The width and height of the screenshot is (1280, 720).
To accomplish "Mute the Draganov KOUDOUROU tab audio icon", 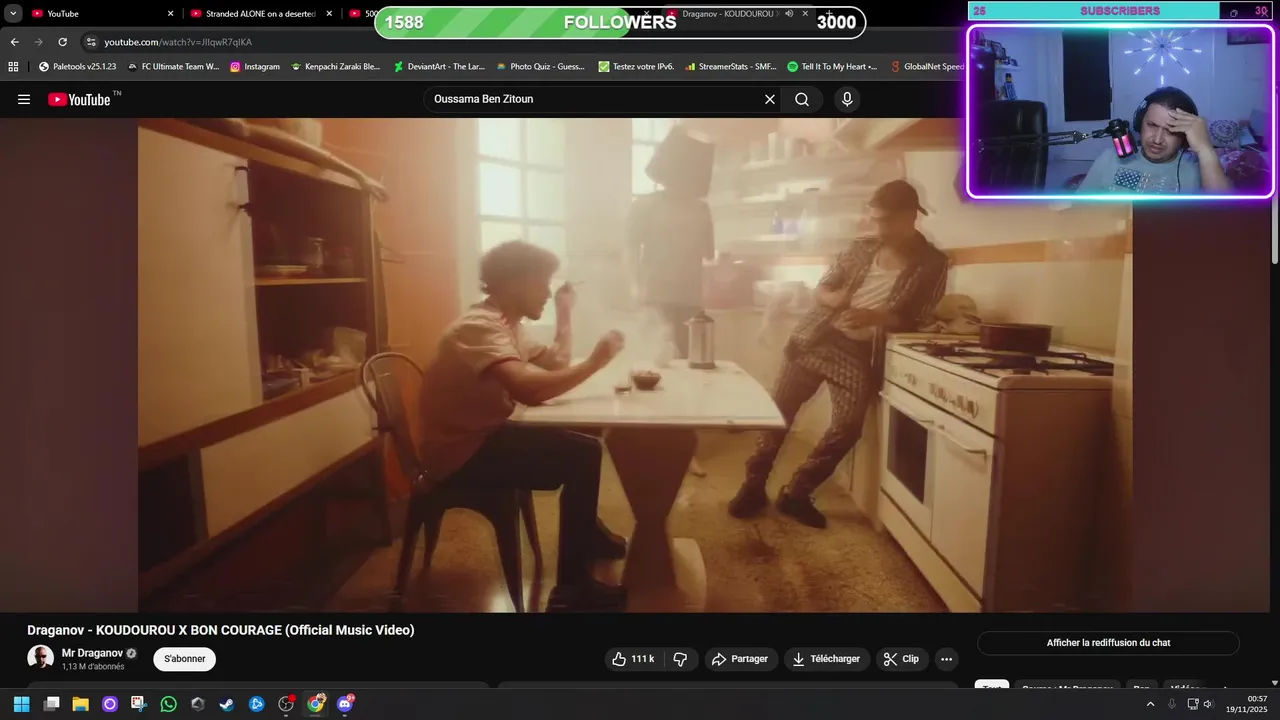I will point(789,14).
